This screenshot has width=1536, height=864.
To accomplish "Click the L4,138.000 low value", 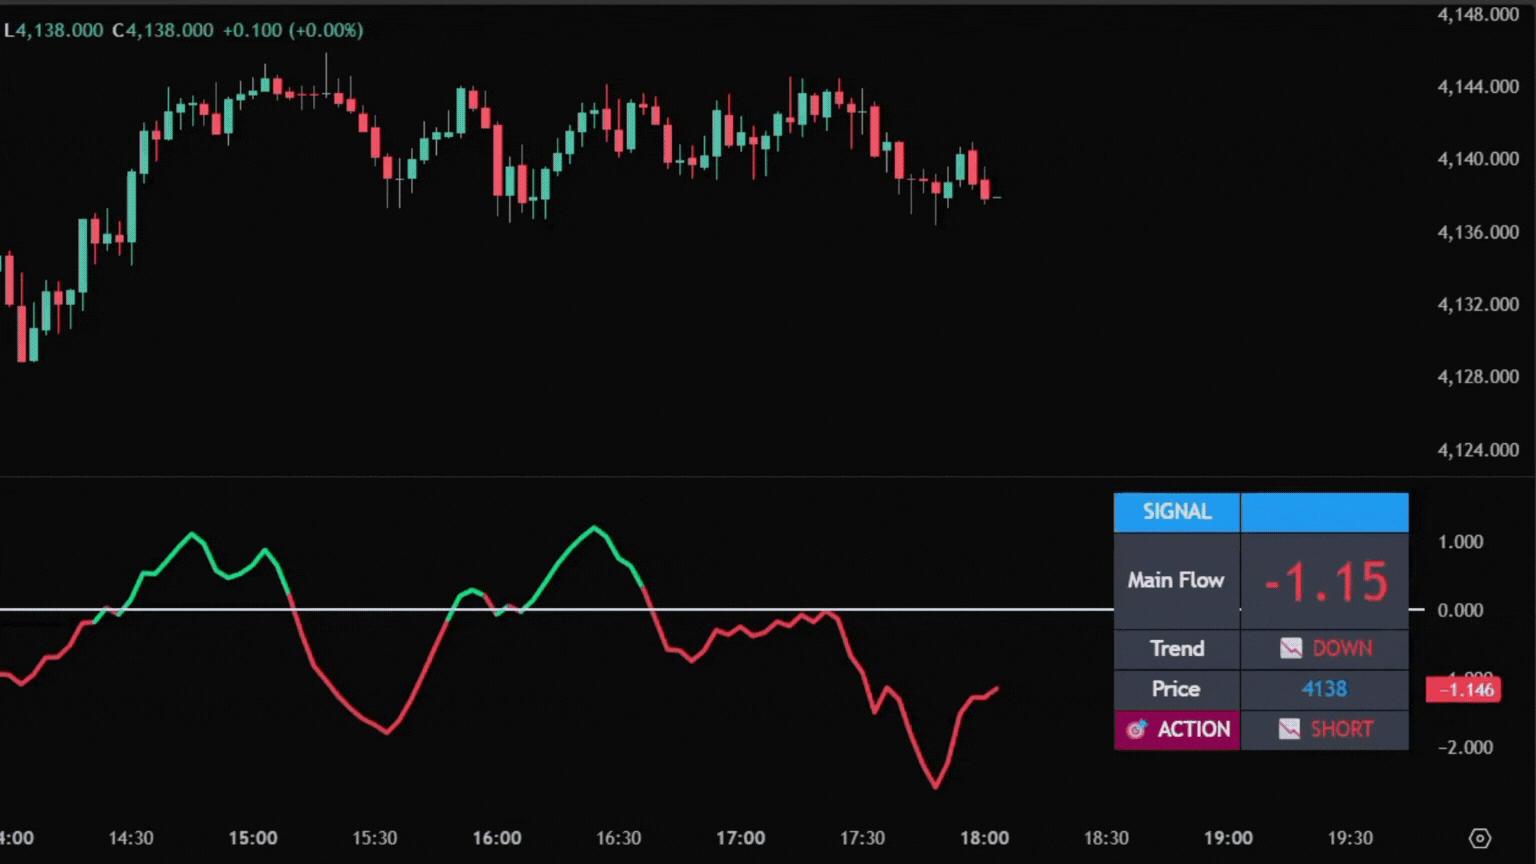I will click(x=54, y=30).
